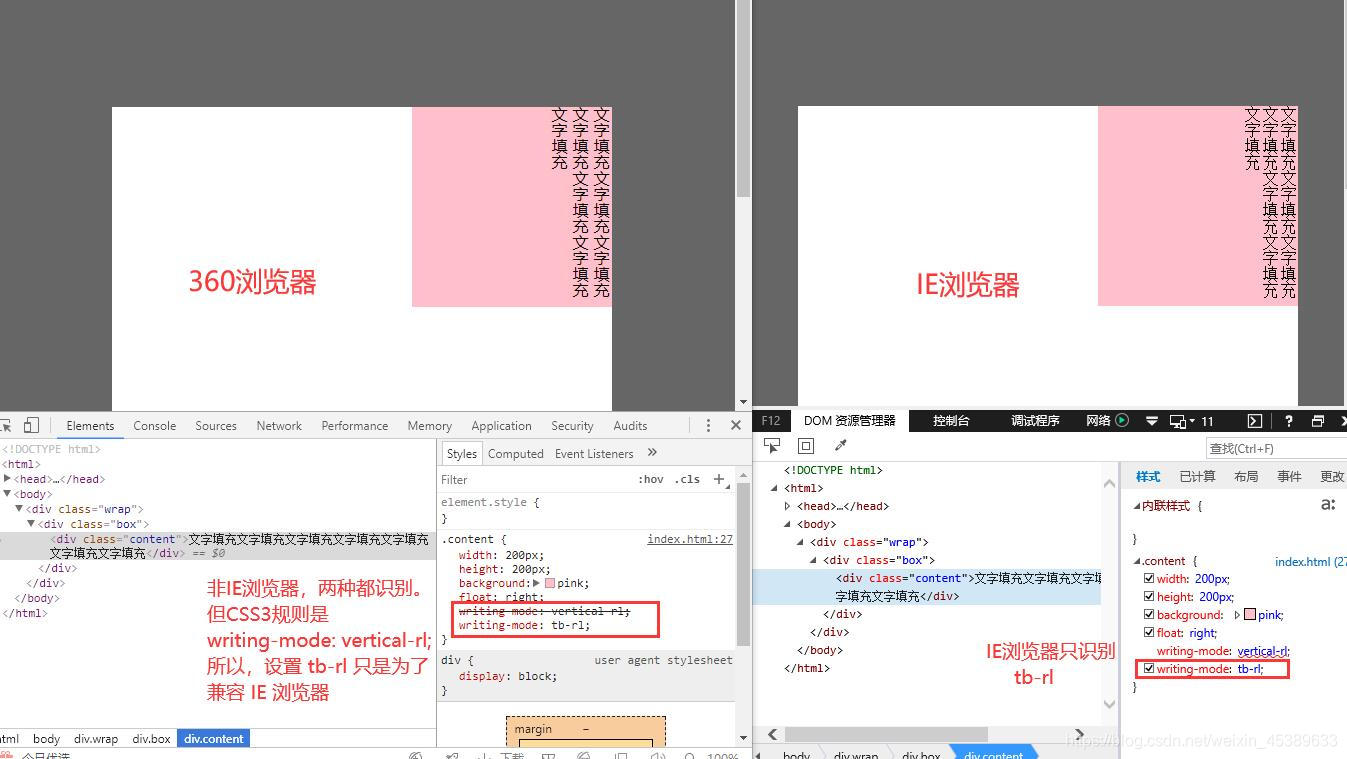Screen dimensions: 1347x759
Task: Uncheck the writing-mode tb-rl property in IE
Action: tap(1149, 668)
